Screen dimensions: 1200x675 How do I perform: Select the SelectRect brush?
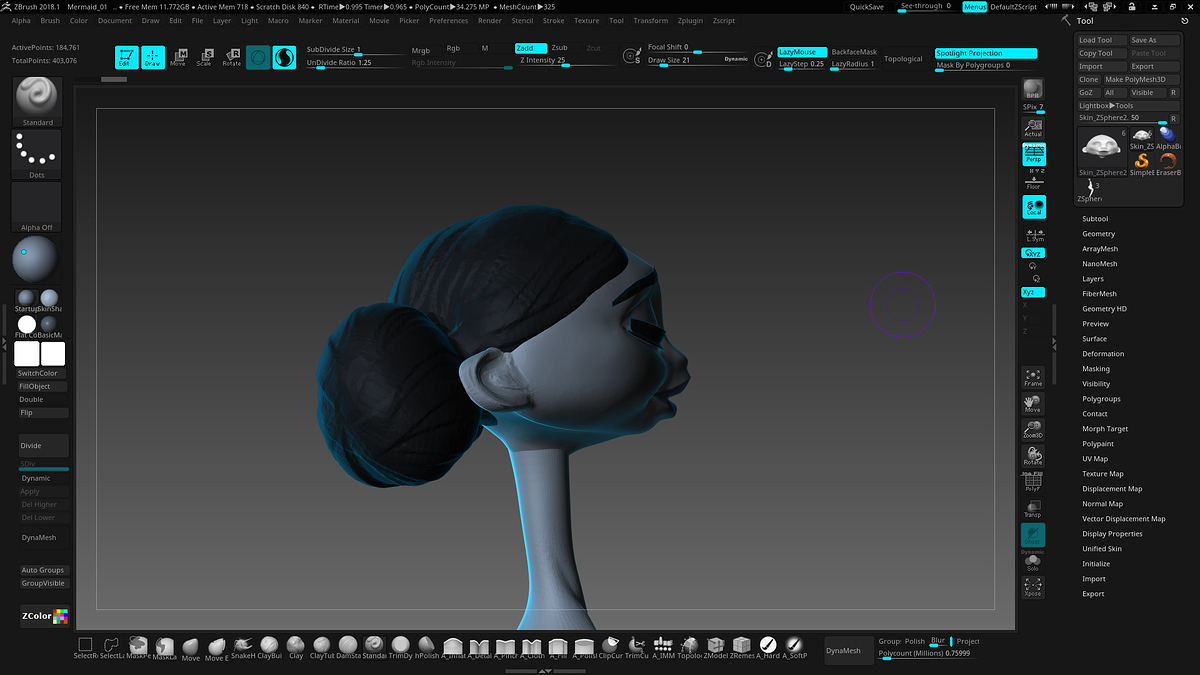tap(86, 648)
